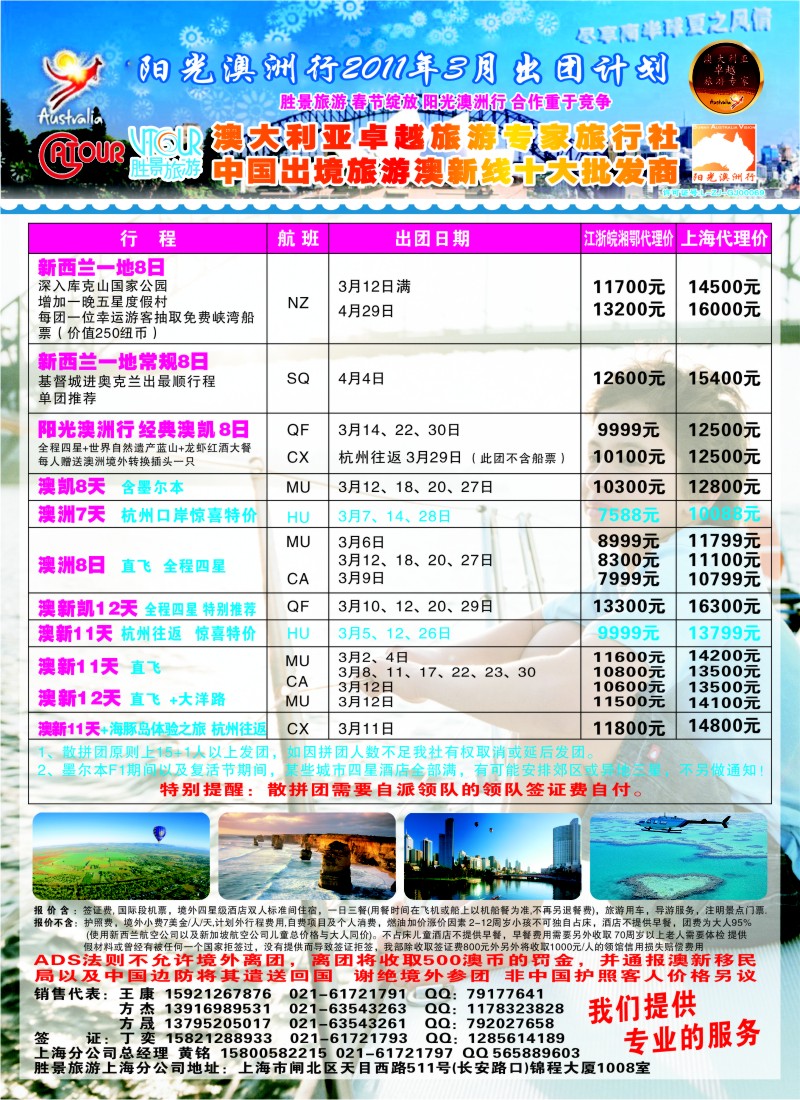The width and height of the screenshot is (800, 1100).
Task: Click the dates 3月8、11、17、22、23、30
Action: (436, 672)
